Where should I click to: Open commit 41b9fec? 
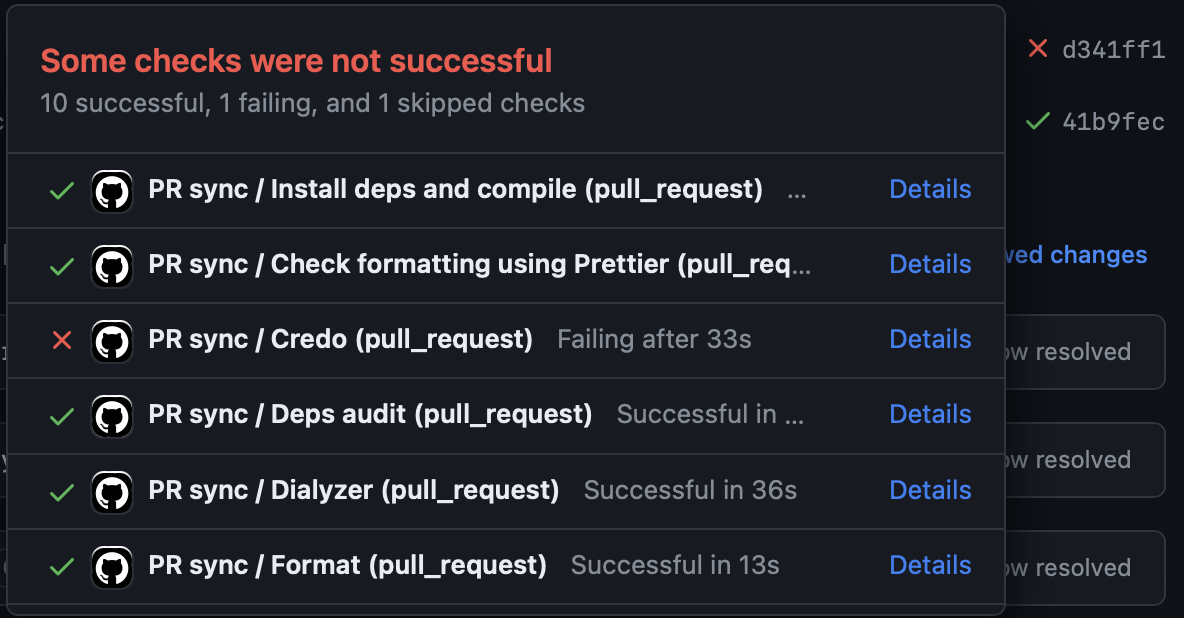click(x=1113, y=122)
